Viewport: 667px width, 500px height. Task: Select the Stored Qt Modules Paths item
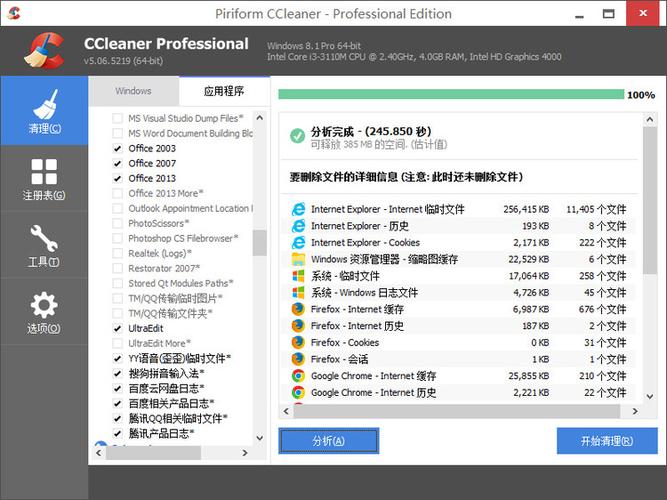[x=181, y=283]
